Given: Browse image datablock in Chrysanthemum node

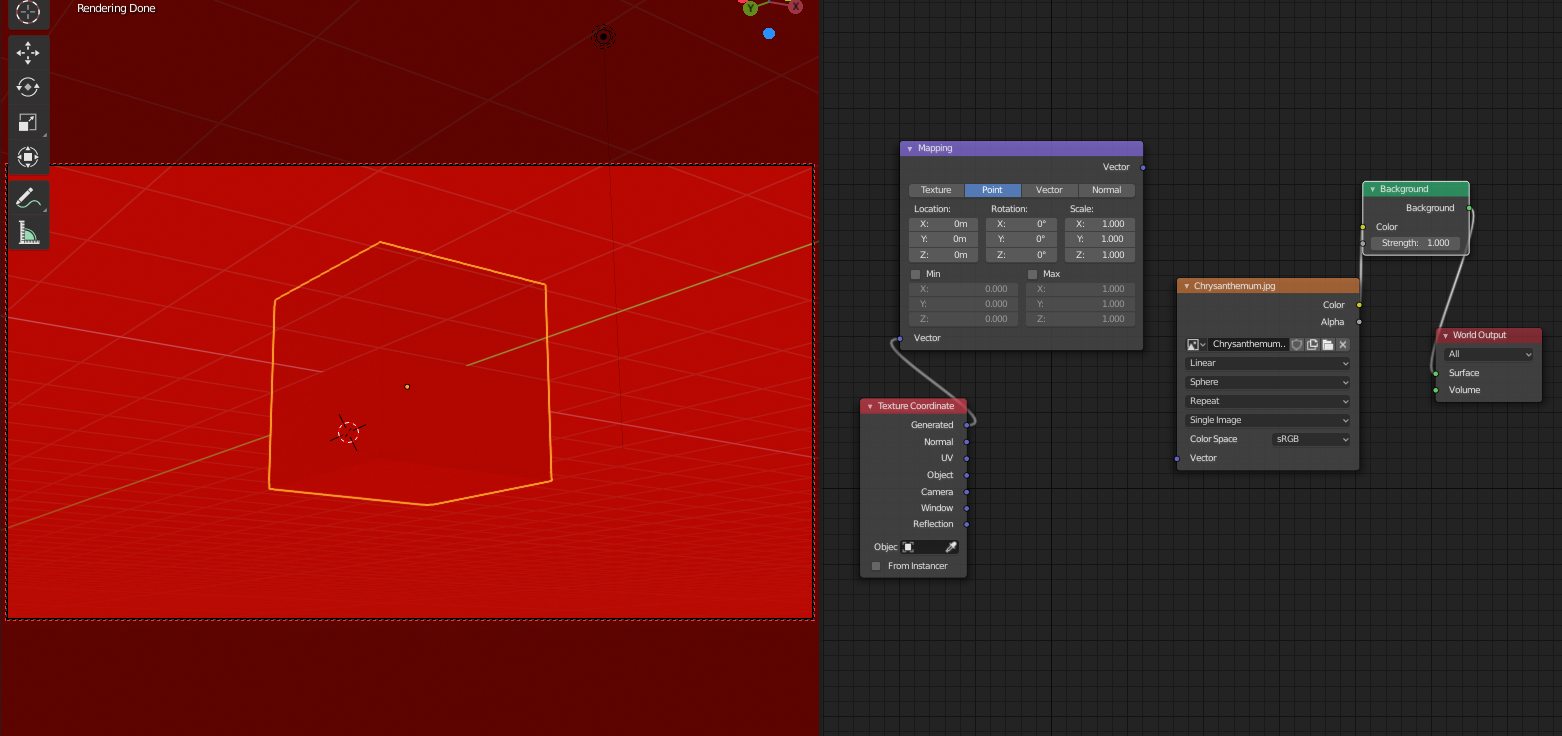Looking at the screenshot, I should (1196, 344).
